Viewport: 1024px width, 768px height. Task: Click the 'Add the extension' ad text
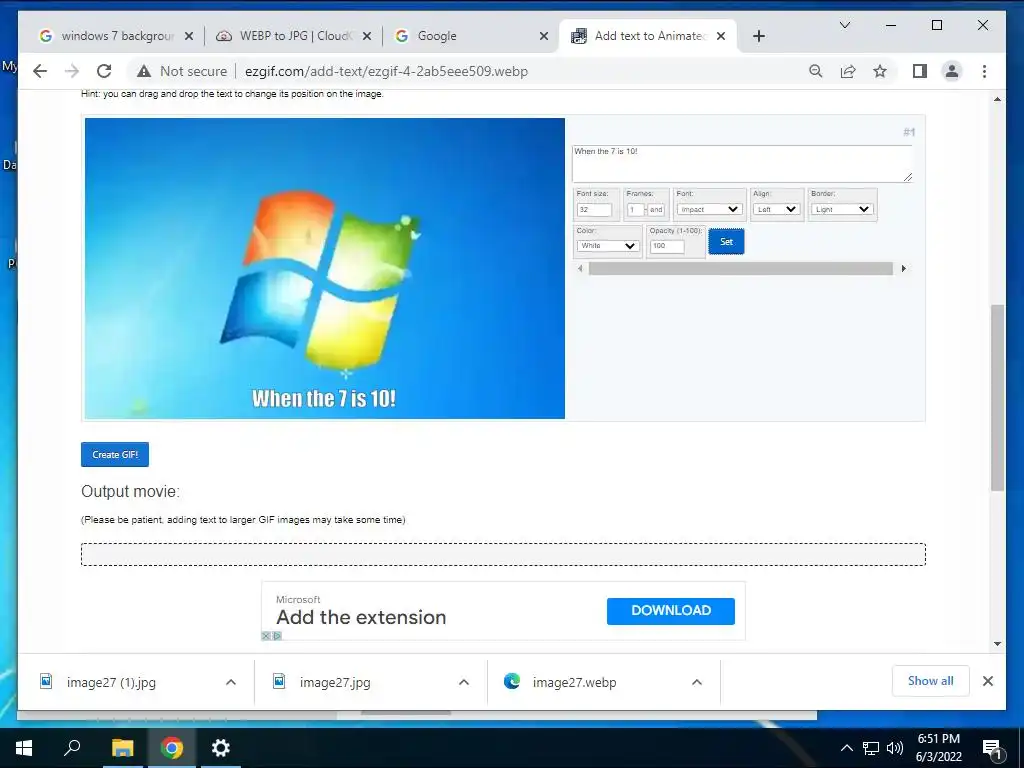point(361,617)
